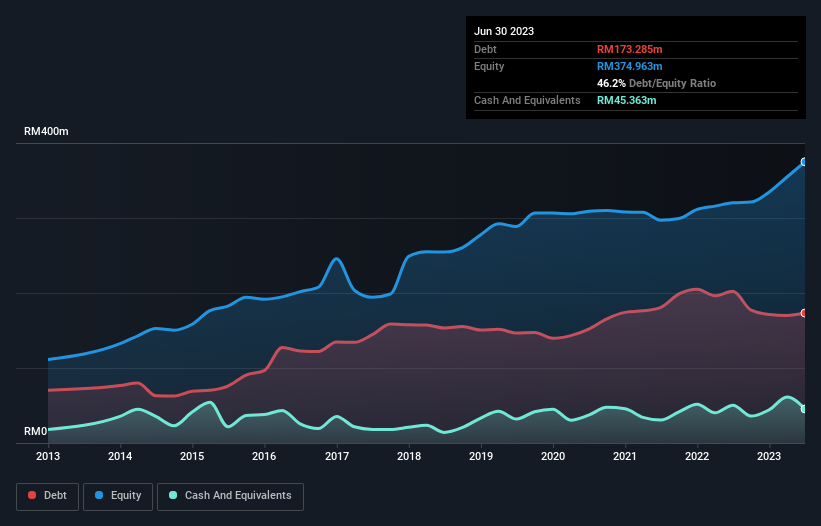Image resolution: width=821 pixels, height=526 pixels.
Task: Toggle the Cash And Equivalents legend button
Action: [x=230, y=496]
